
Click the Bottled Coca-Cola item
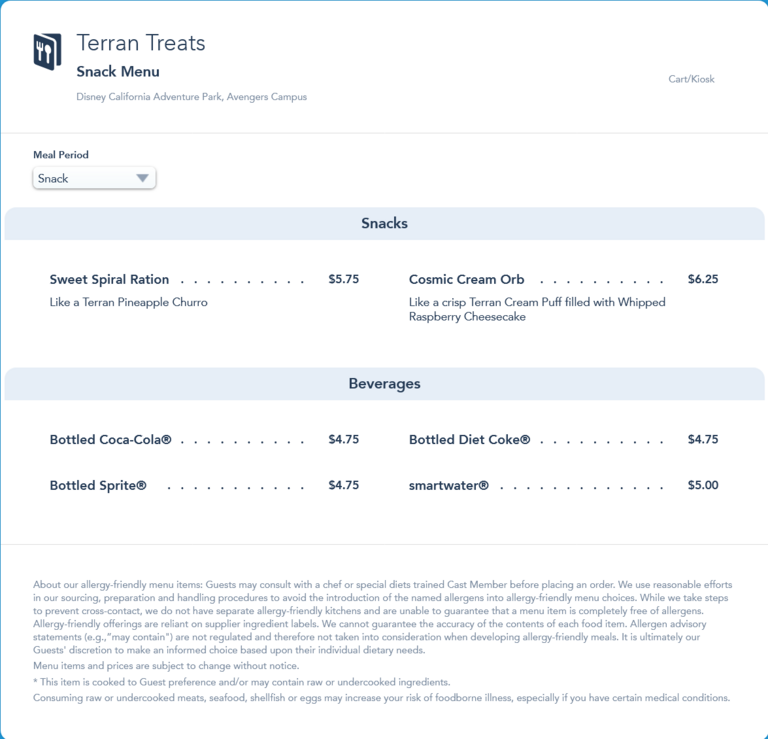tap(110, 440)
